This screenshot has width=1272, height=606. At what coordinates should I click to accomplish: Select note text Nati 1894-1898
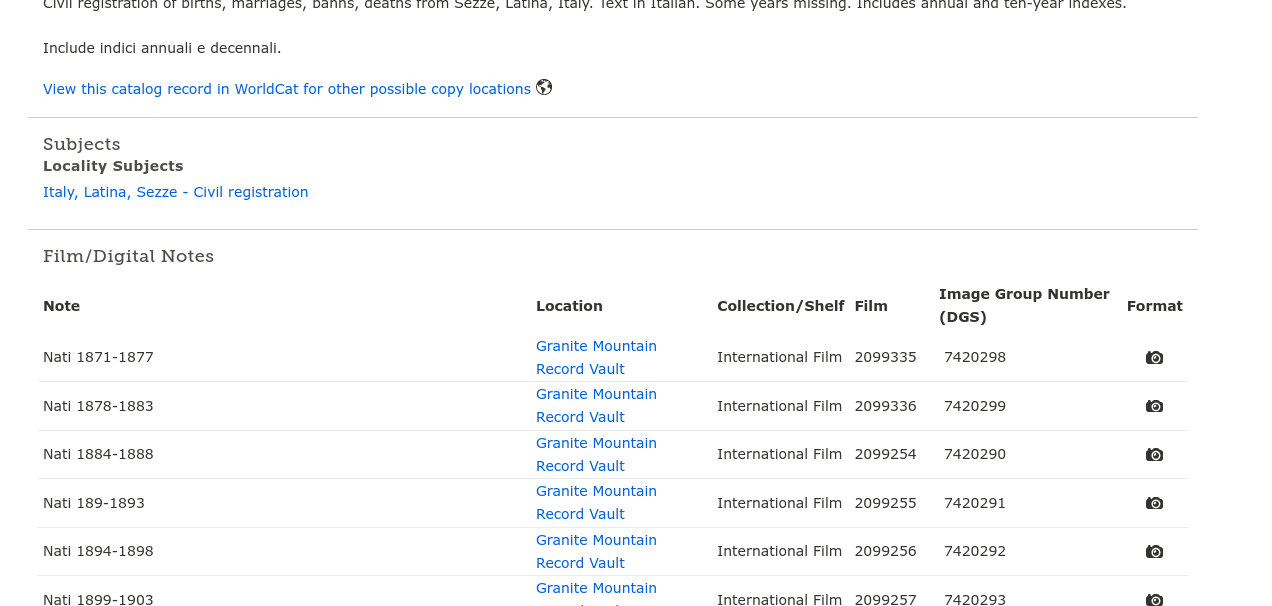(98, 551)
